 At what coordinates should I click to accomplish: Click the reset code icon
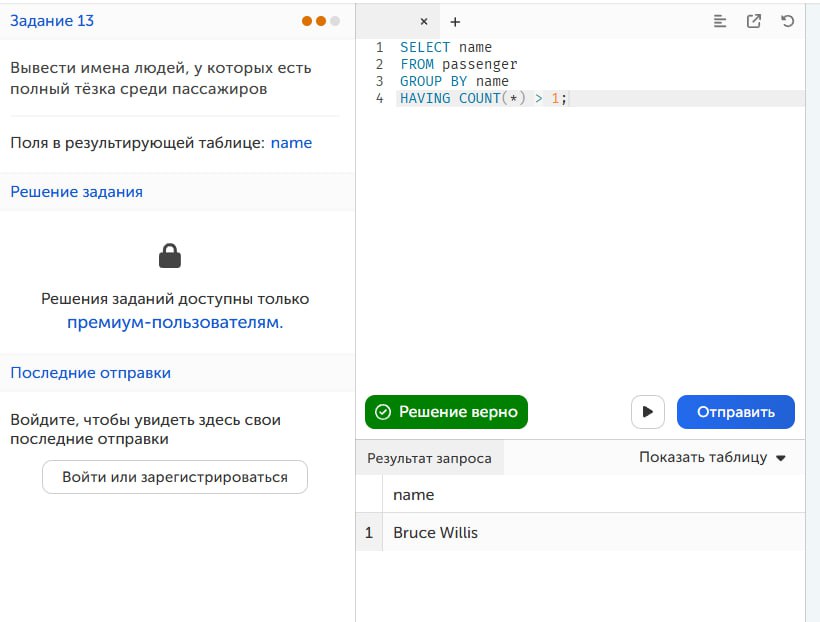coord(787,21)
